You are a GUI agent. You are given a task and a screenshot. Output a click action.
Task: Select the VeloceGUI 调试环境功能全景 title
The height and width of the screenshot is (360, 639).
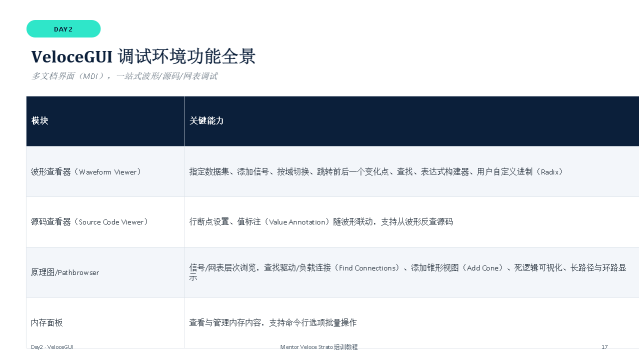coord(143,57)
